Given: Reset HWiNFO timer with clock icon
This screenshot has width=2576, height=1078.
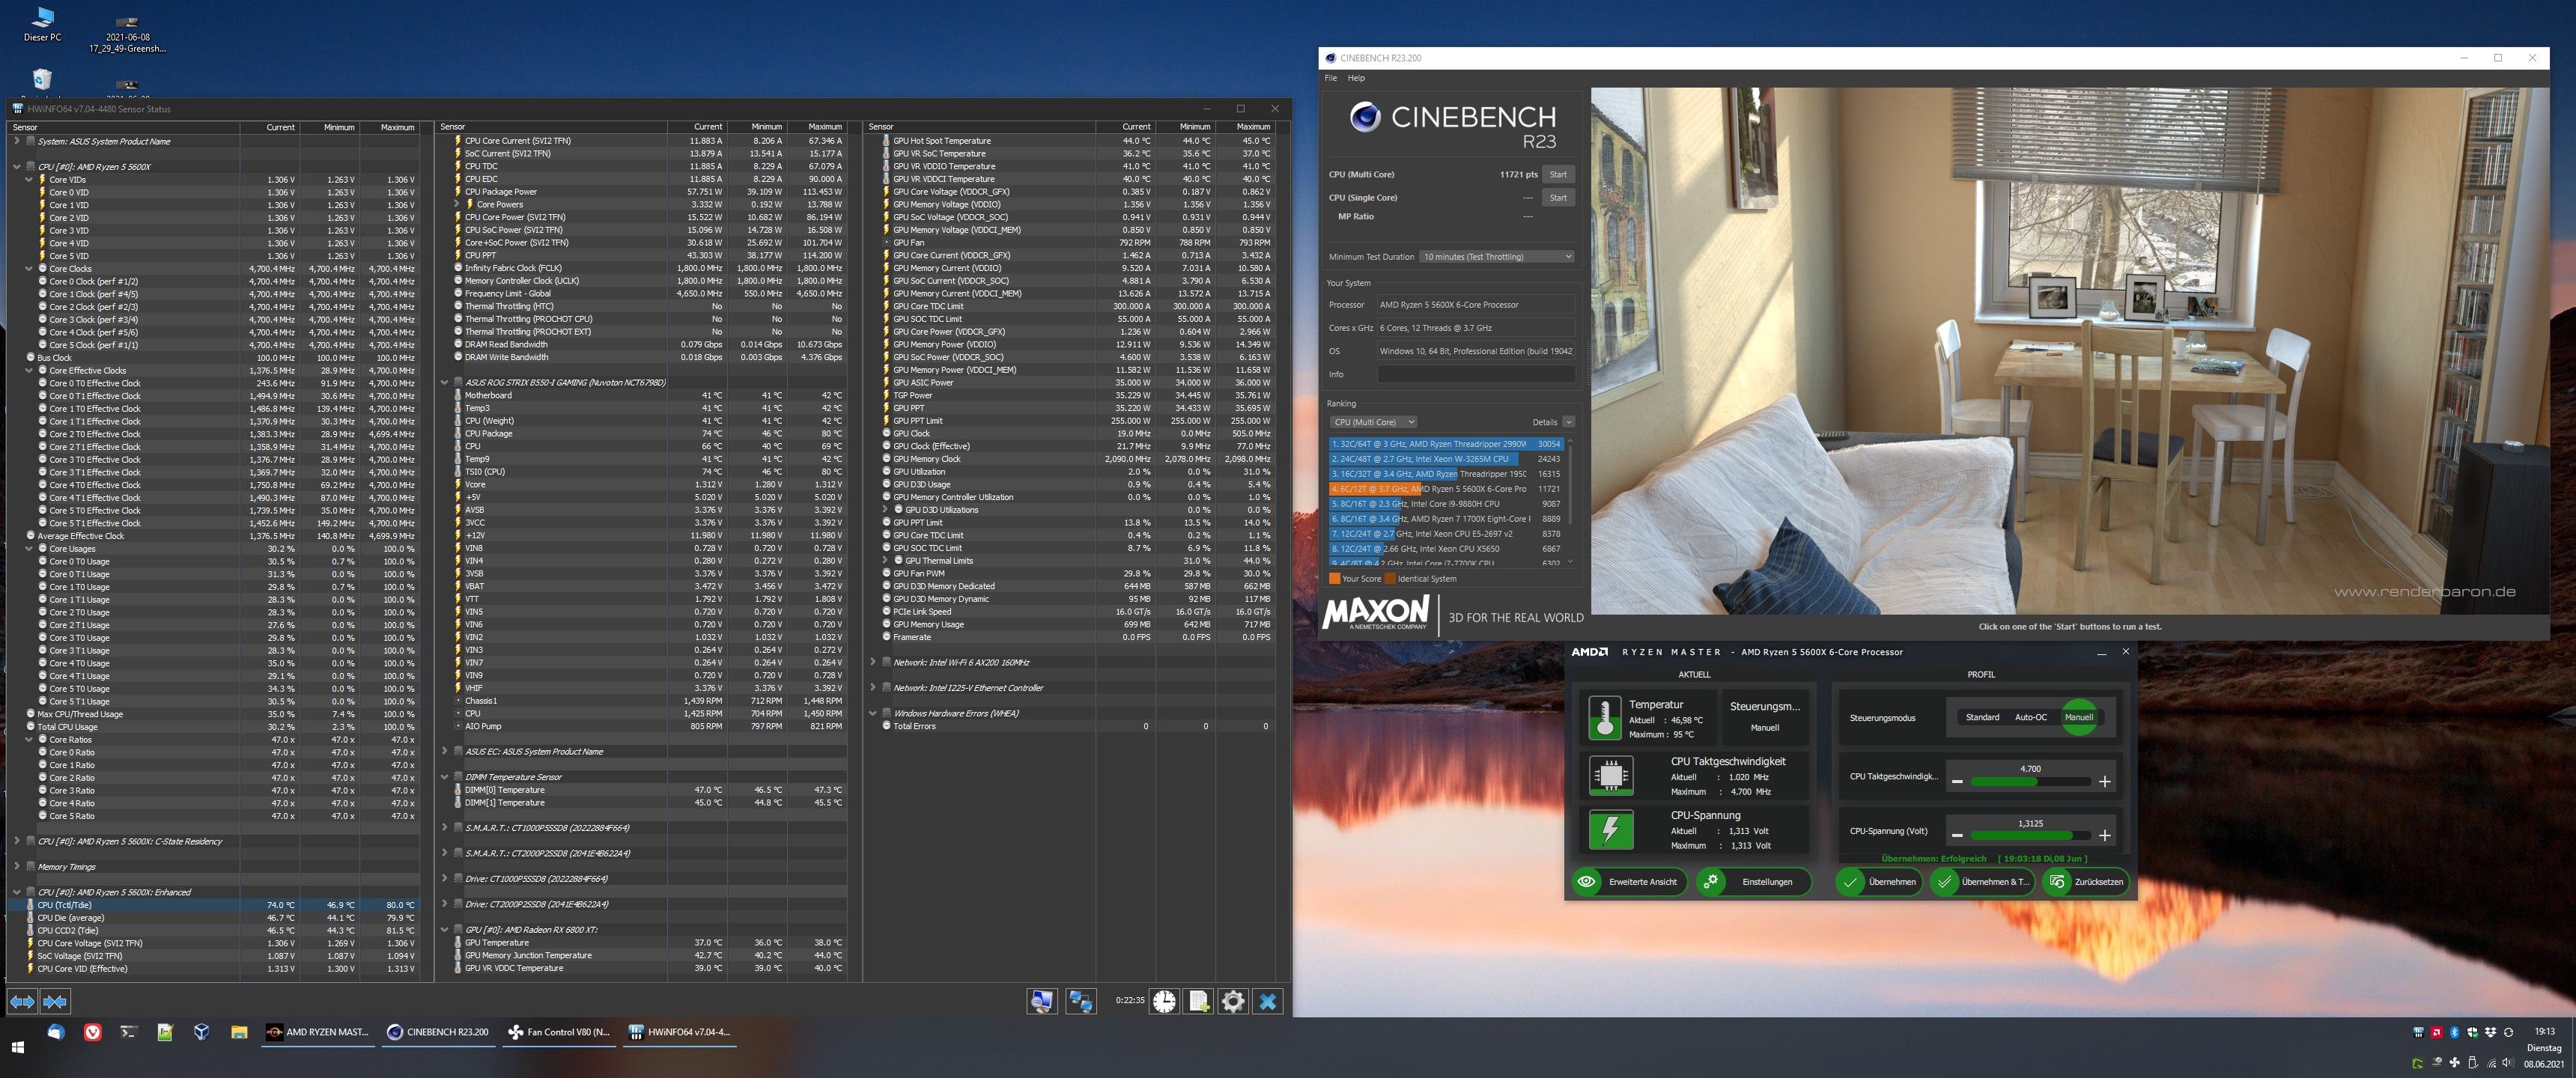Looking at the screenshot, I should coord(1164,1001).
